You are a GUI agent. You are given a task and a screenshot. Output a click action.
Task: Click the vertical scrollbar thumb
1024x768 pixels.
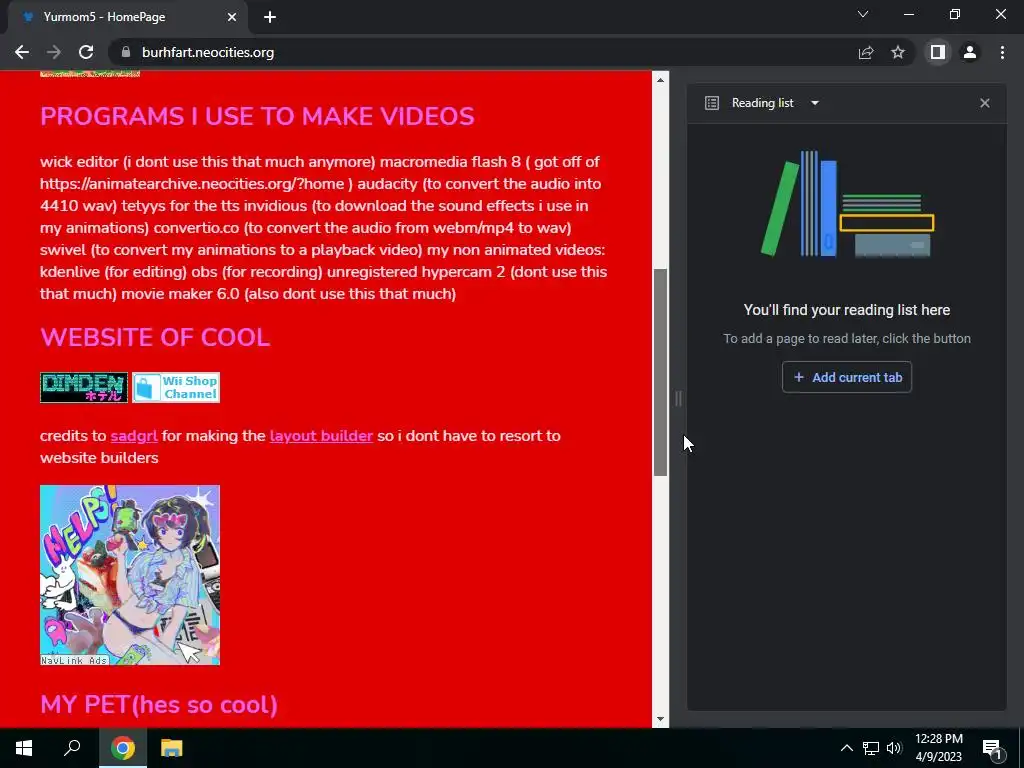coord(660,372)
